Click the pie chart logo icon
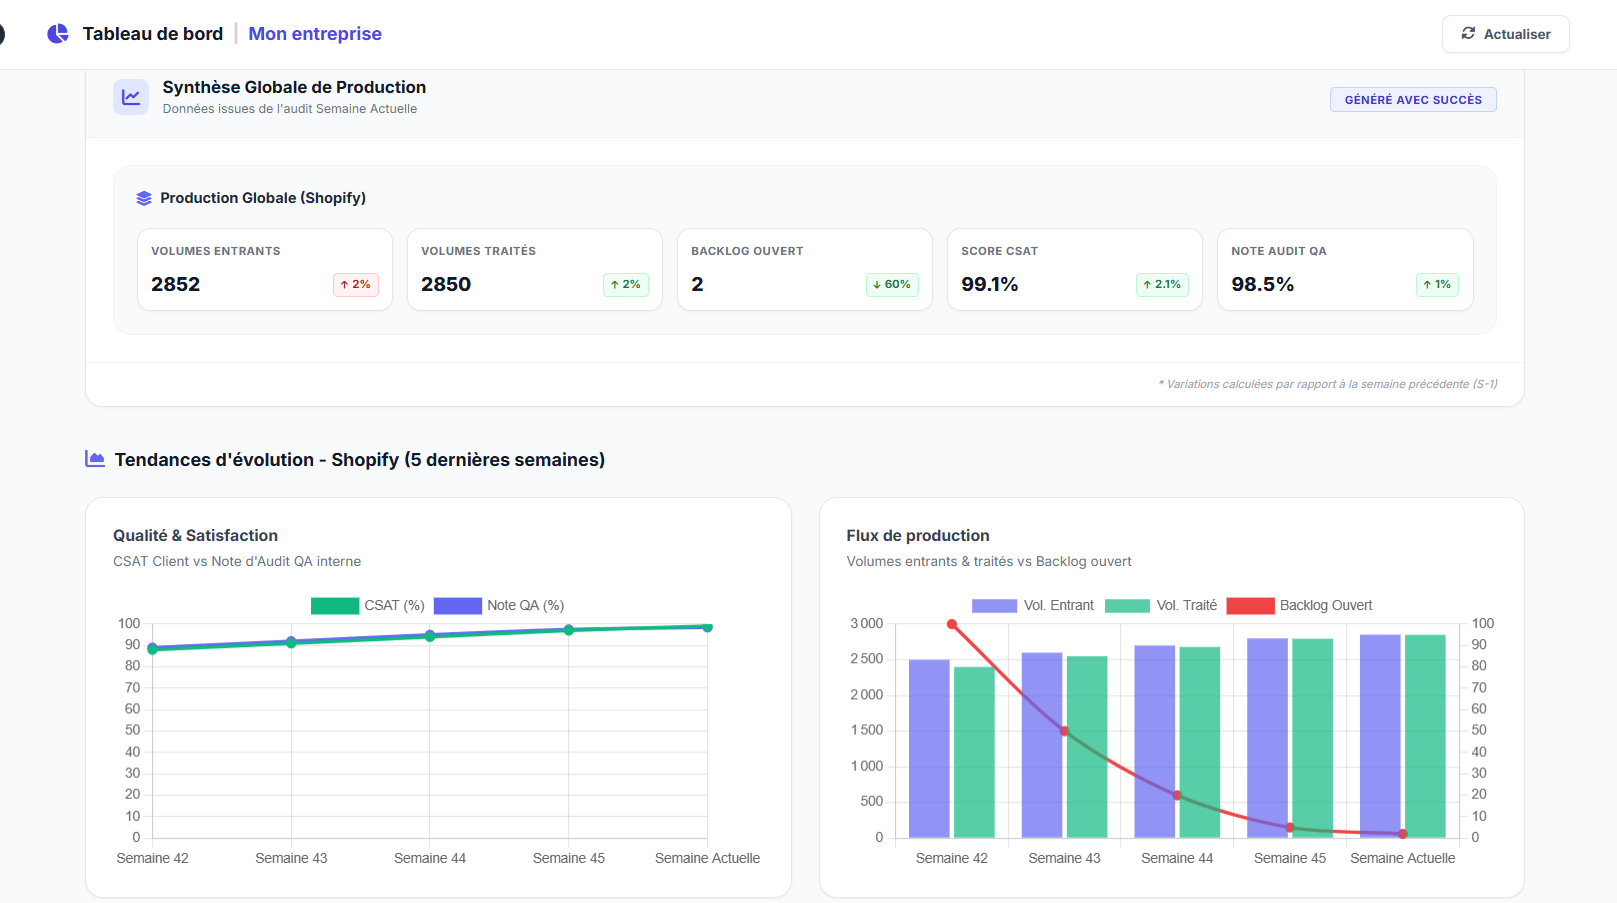 click(x=58, y=34)
